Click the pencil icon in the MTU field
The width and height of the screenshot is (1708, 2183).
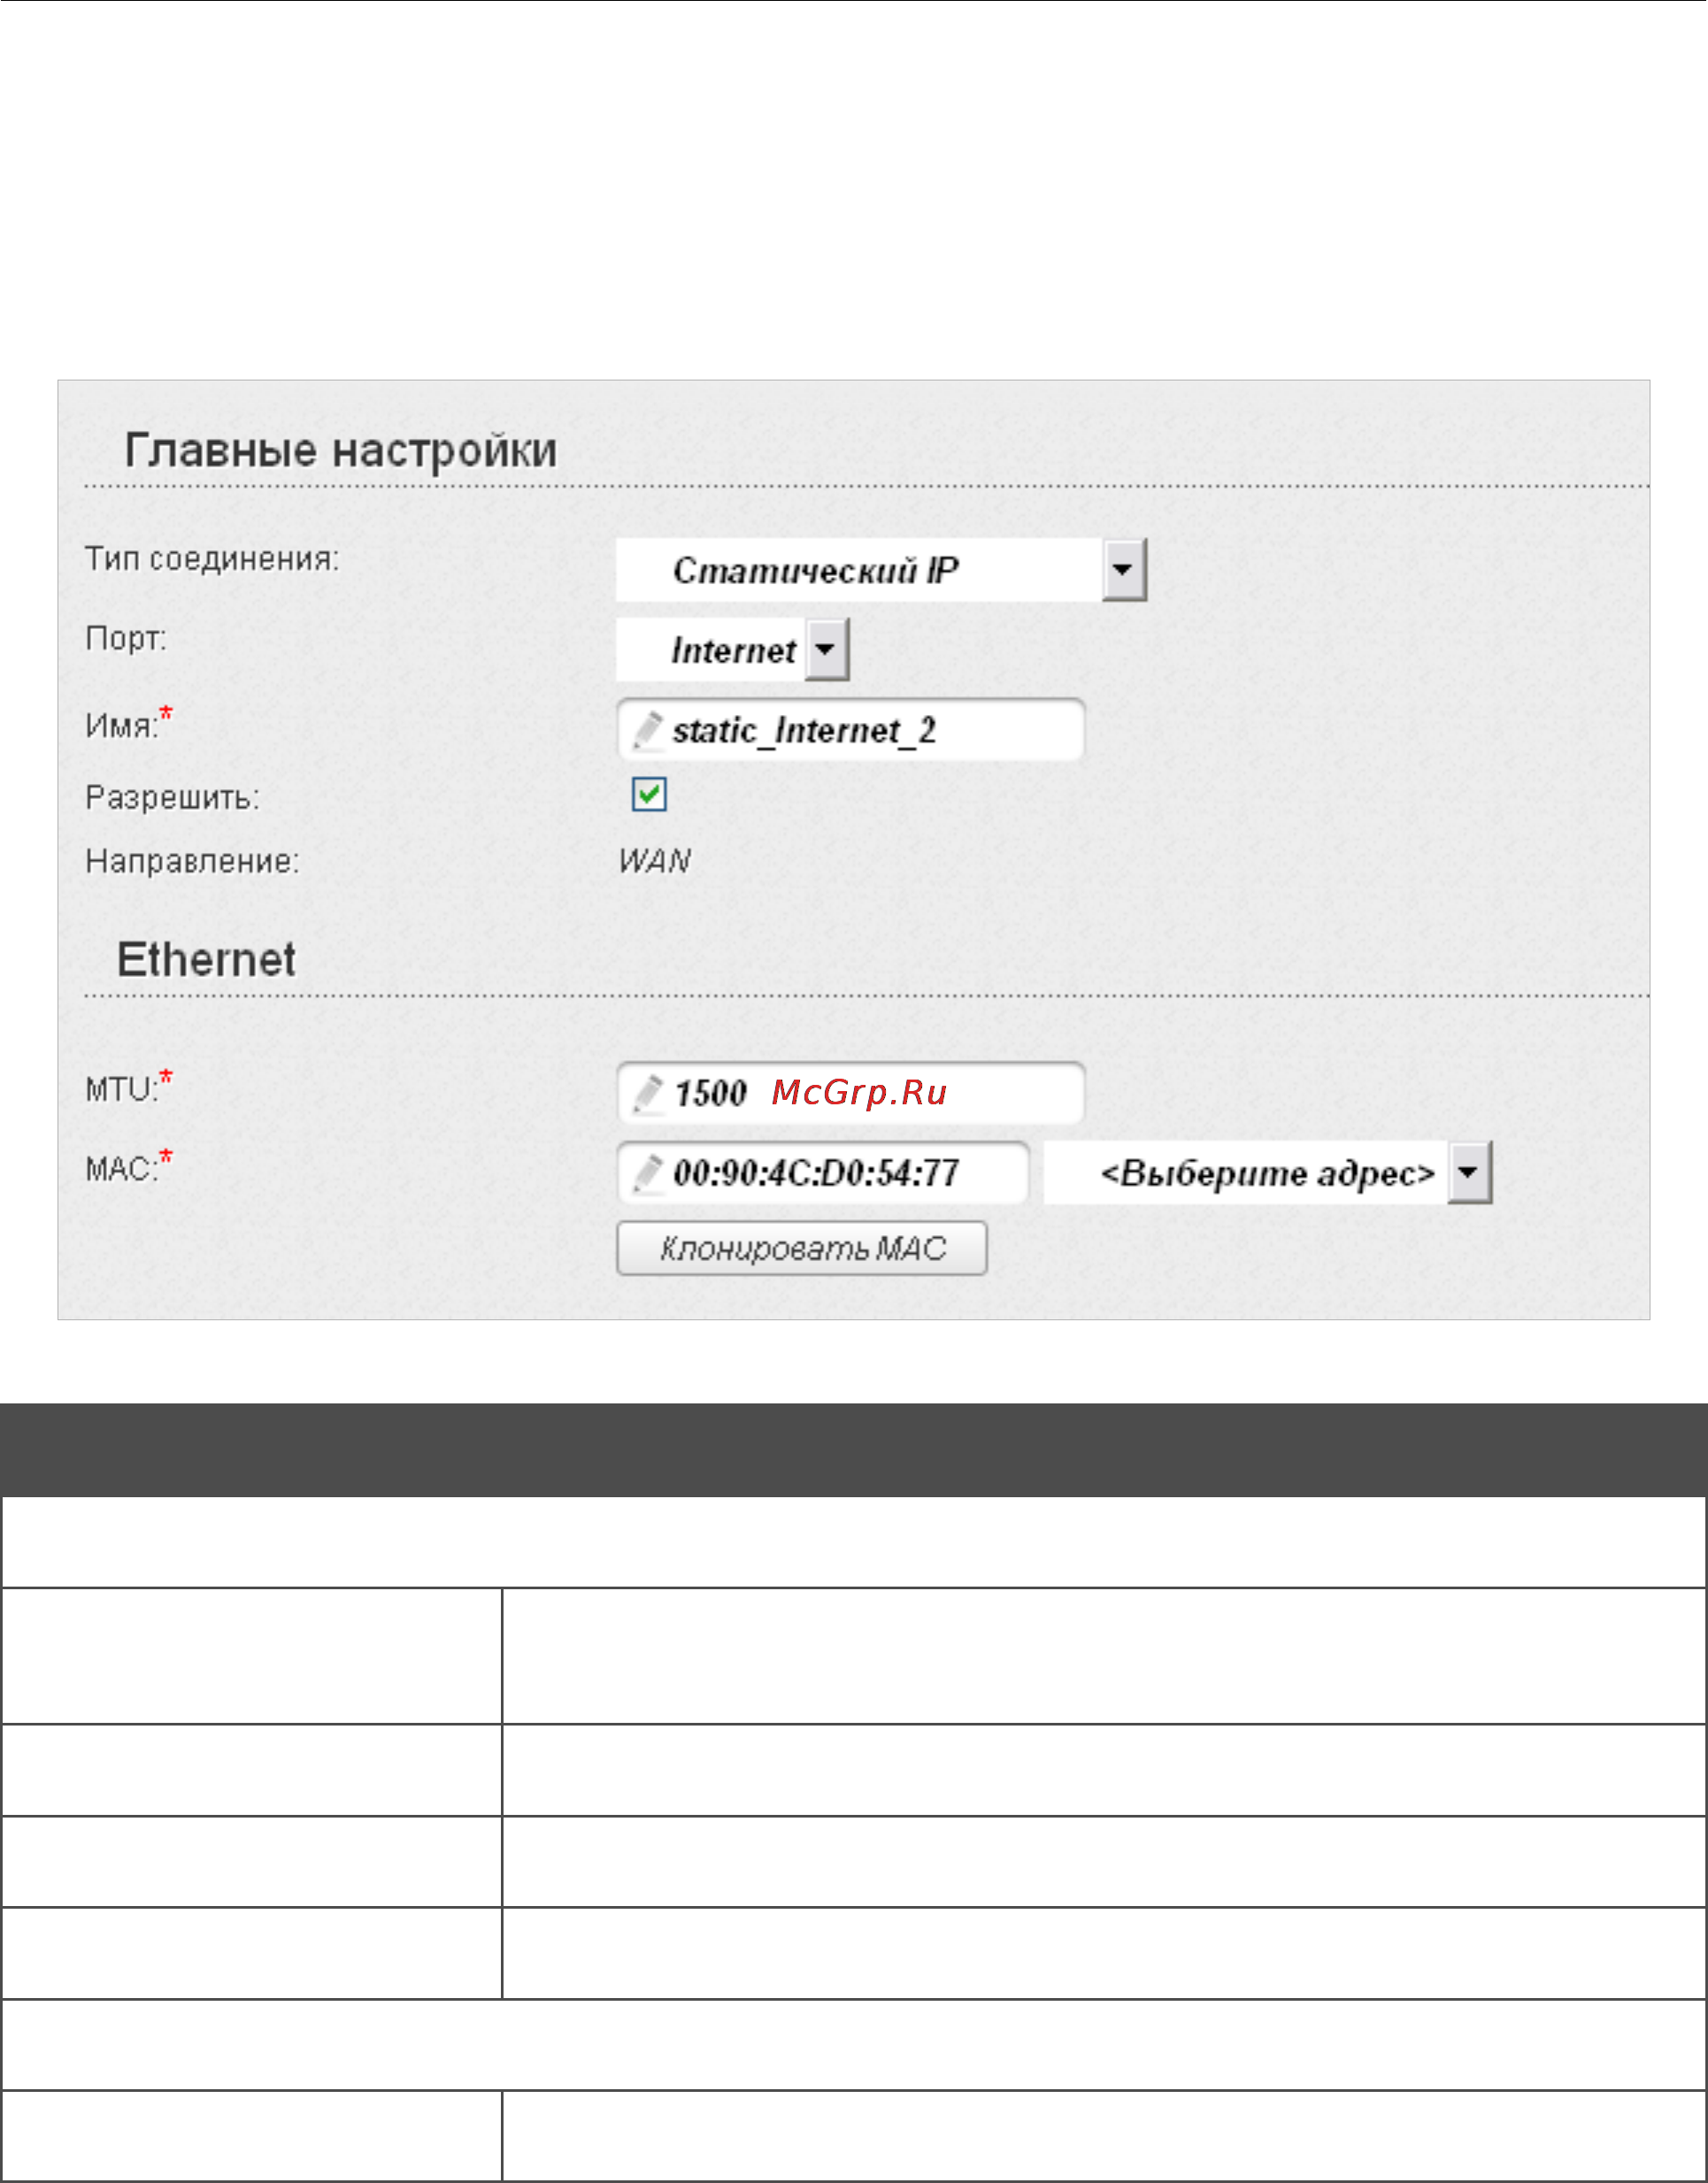pyautogui.click(x=647, y=1094)
